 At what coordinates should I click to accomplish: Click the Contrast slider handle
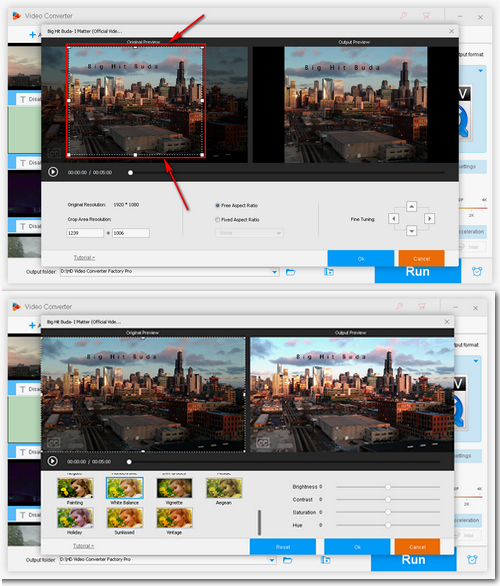pyautogui.click(x=388, y=499)
